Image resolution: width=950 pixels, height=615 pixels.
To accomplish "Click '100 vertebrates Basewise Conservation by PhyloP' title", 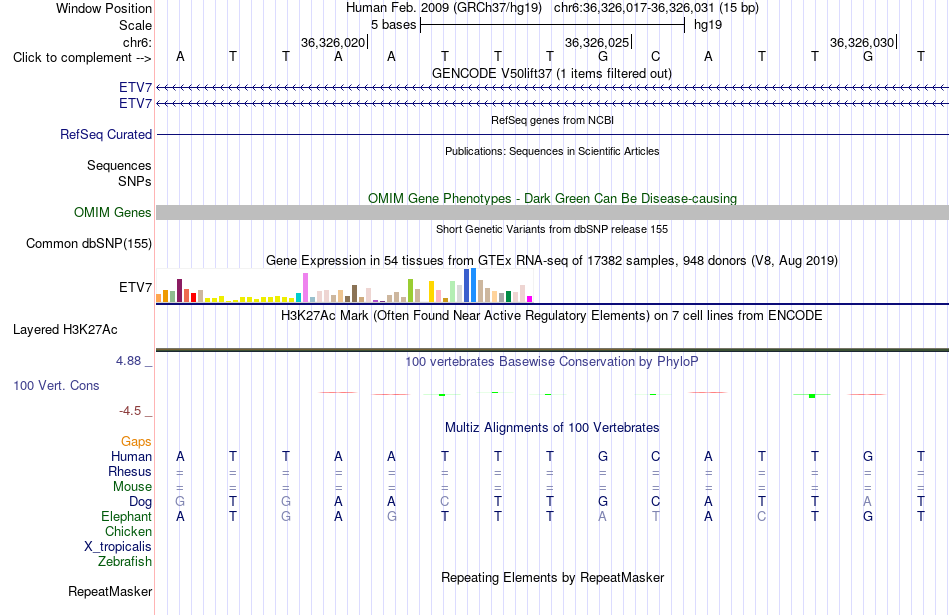I will click(x=551, y=362).
